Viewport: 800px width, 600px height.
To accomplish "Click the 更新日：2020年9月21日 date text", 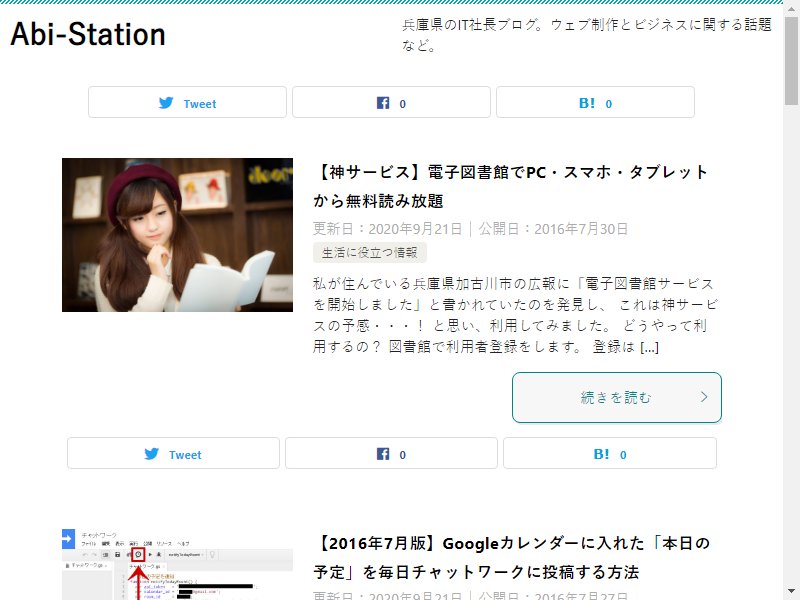I will (387, 229).
